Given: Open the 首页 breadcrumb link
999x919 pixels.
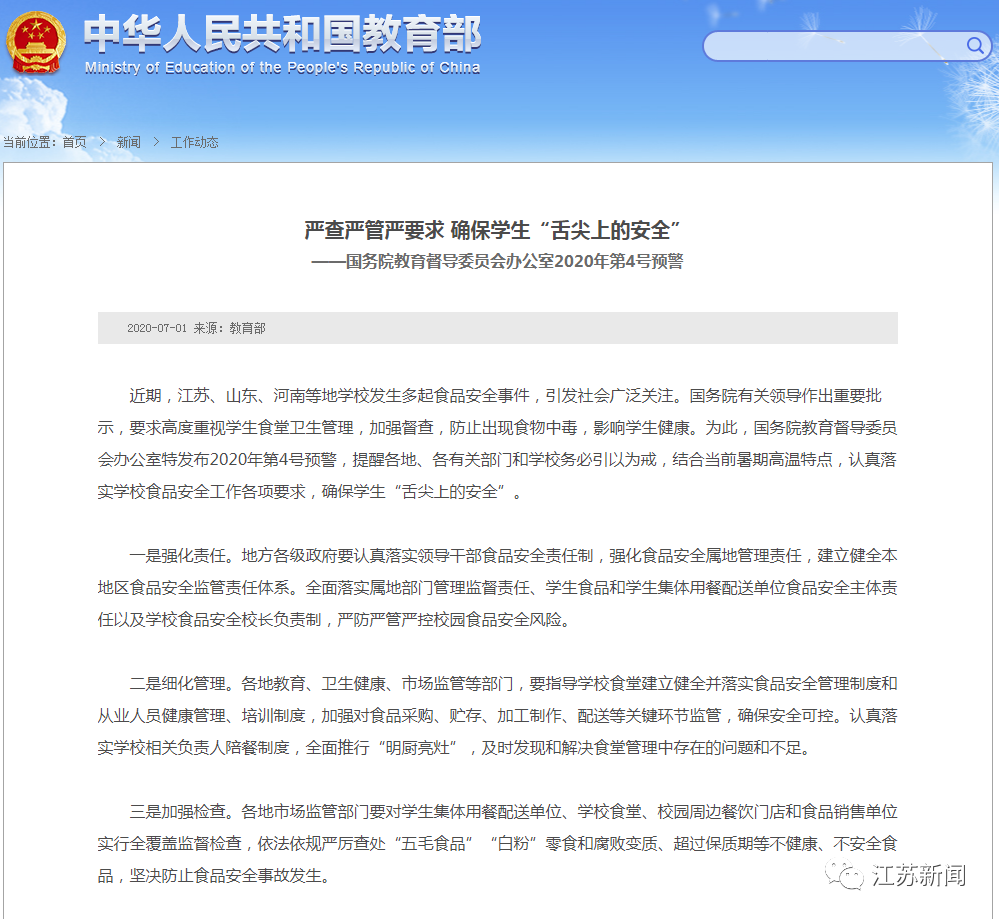Looking at the screenshot, I should (x=75, y=142).
